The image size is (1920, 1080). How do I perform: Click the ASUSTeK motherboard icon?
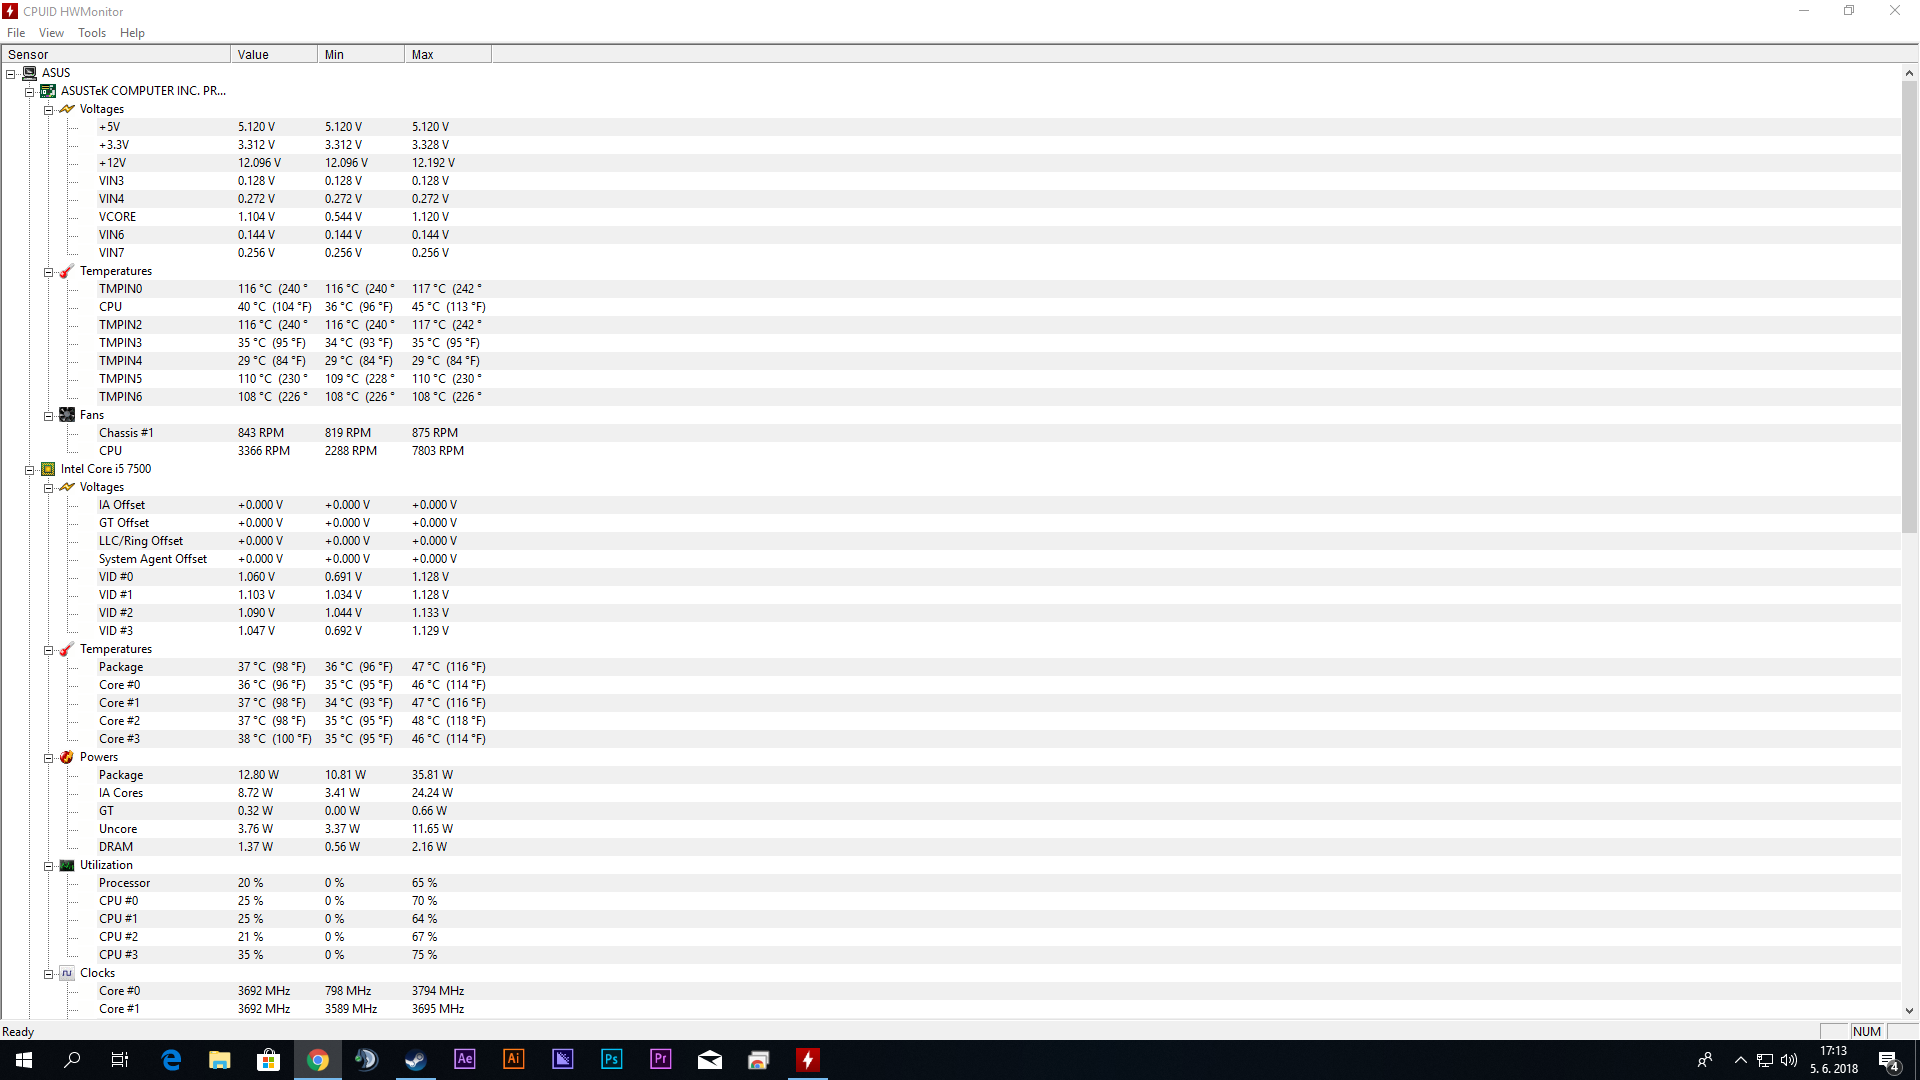tap(48, 91)
